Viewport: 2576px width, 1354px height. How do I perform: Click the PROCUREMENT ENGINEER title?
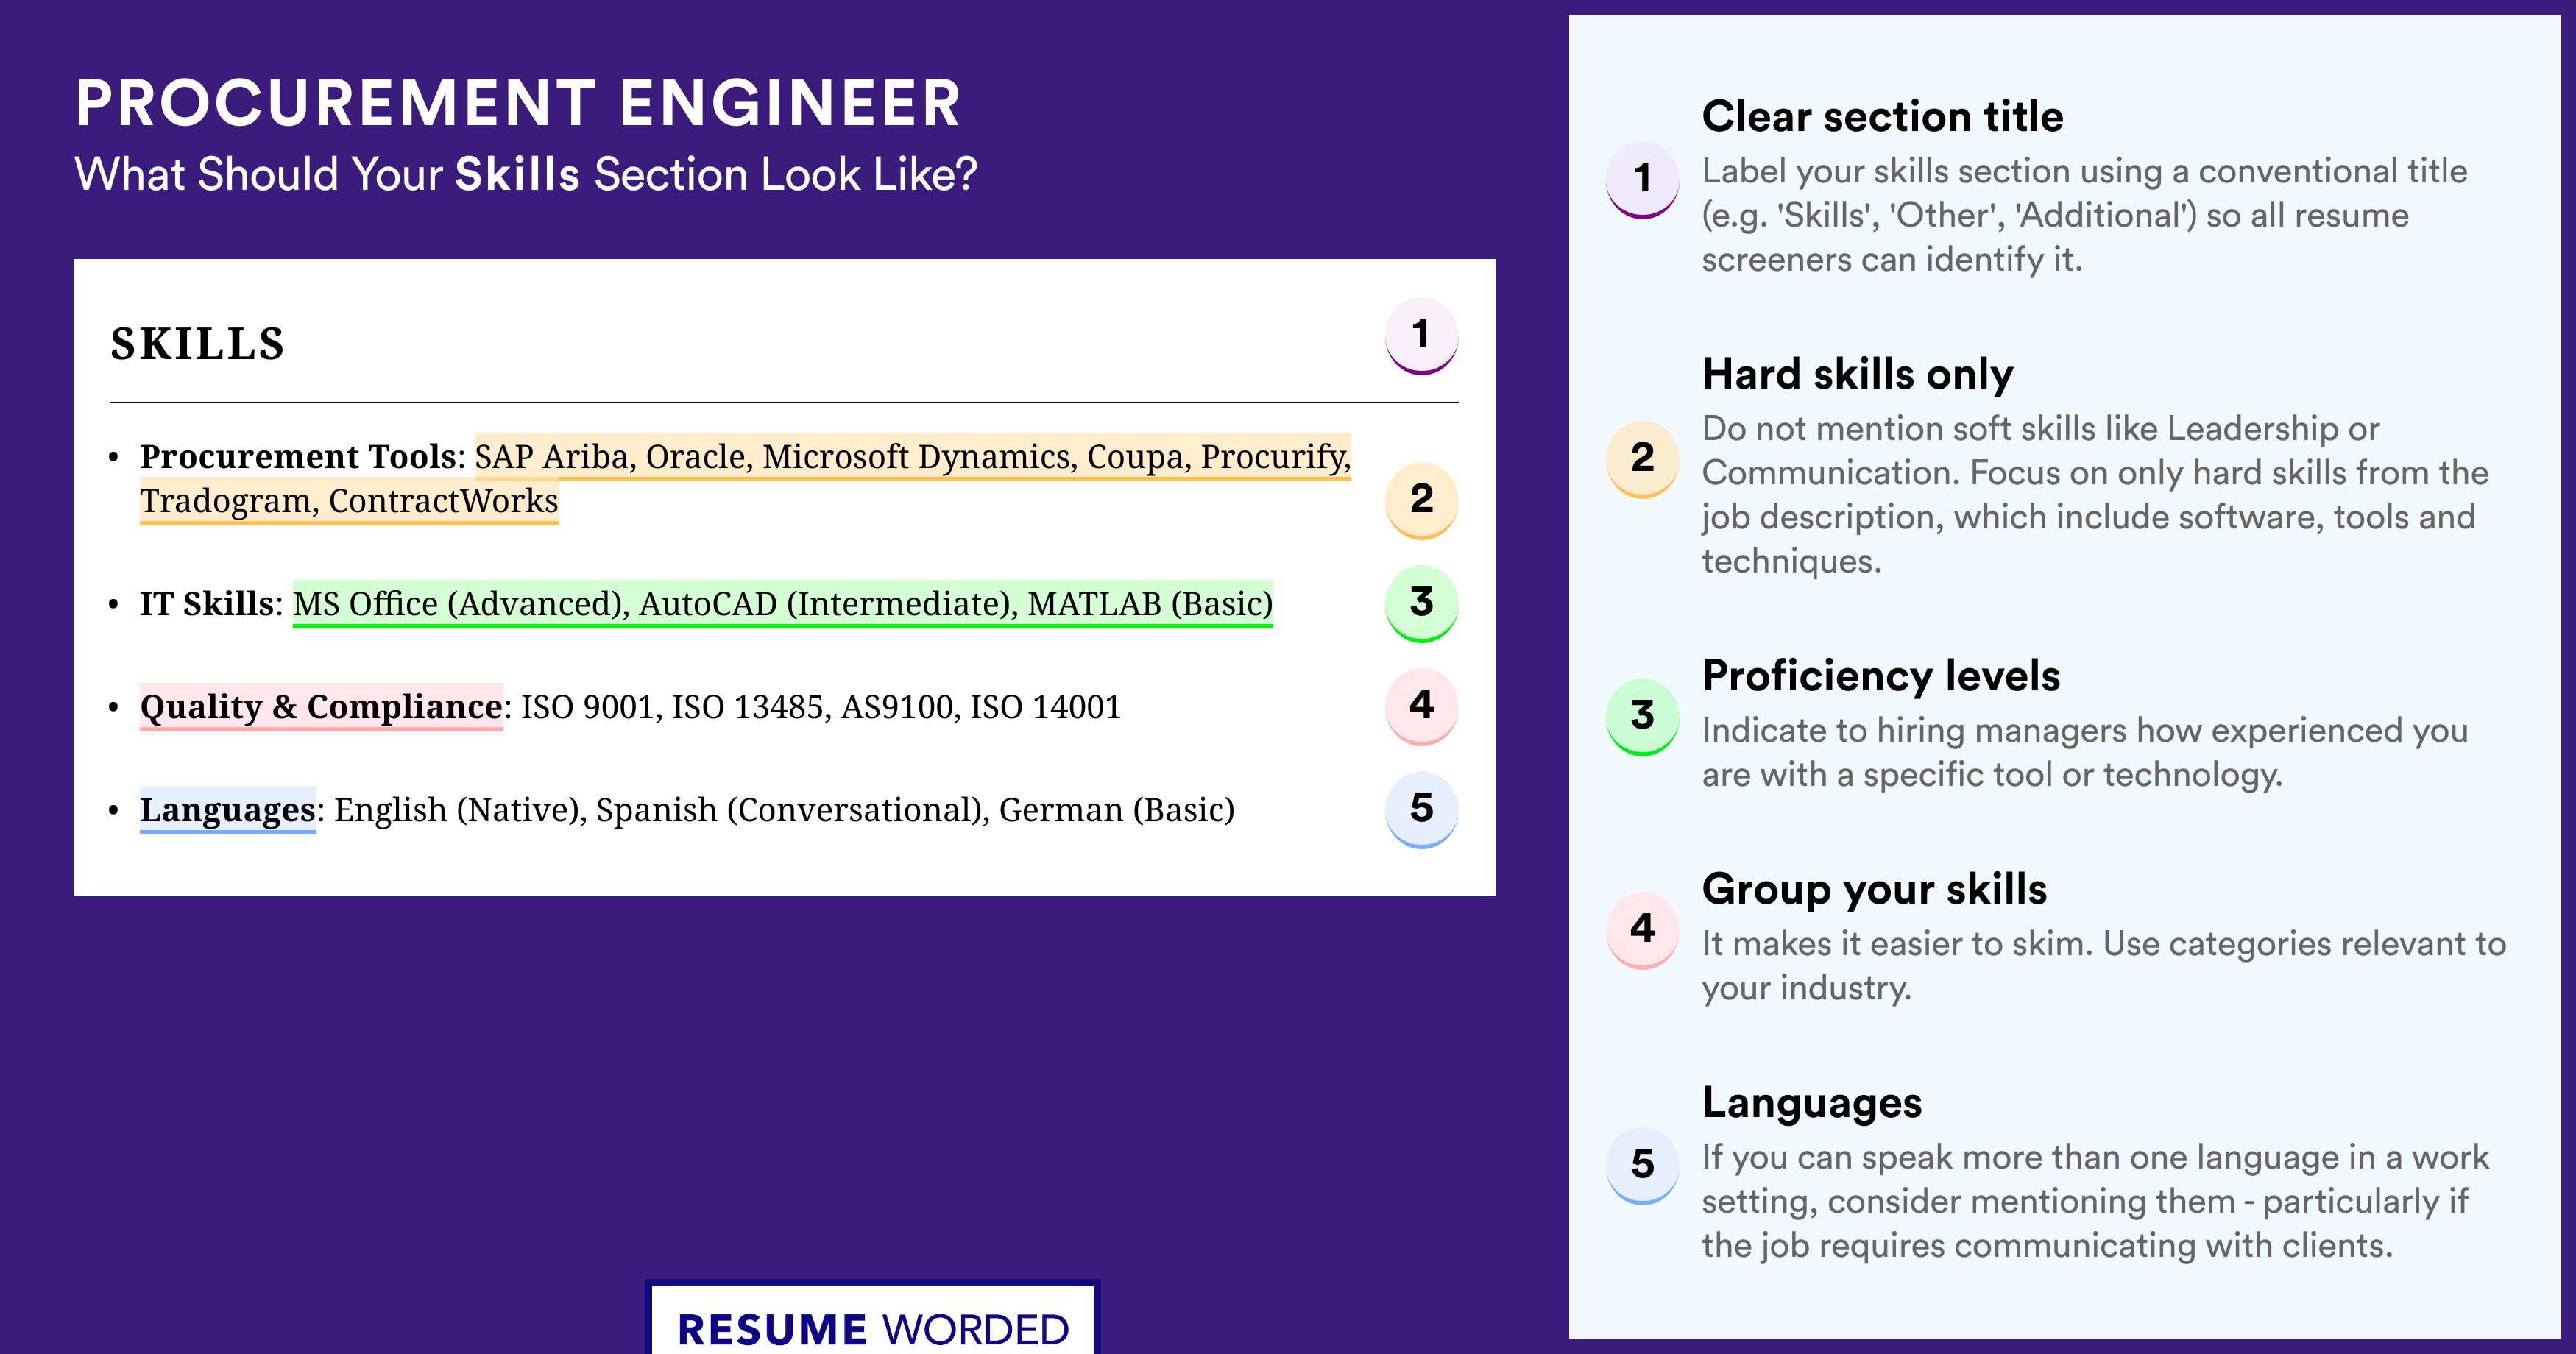(x=518, y=104)
